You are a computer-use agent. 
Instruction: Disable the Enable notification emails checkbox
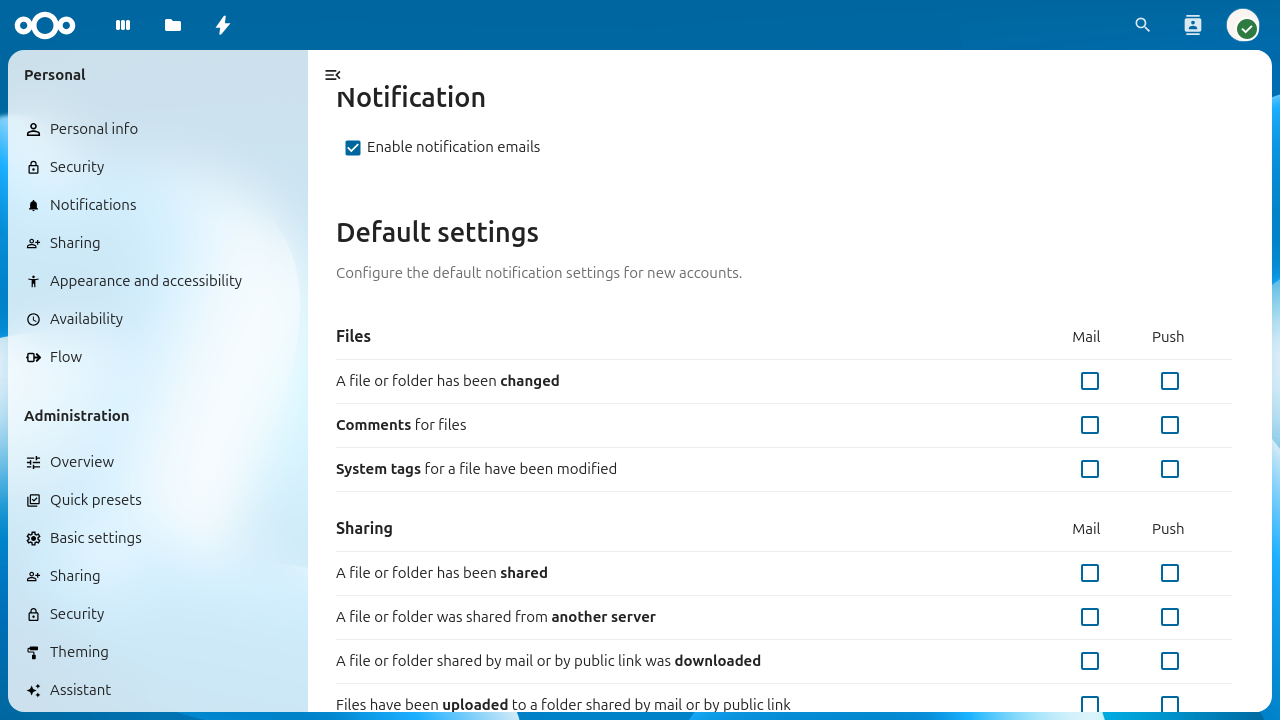(x=353, y=148)
